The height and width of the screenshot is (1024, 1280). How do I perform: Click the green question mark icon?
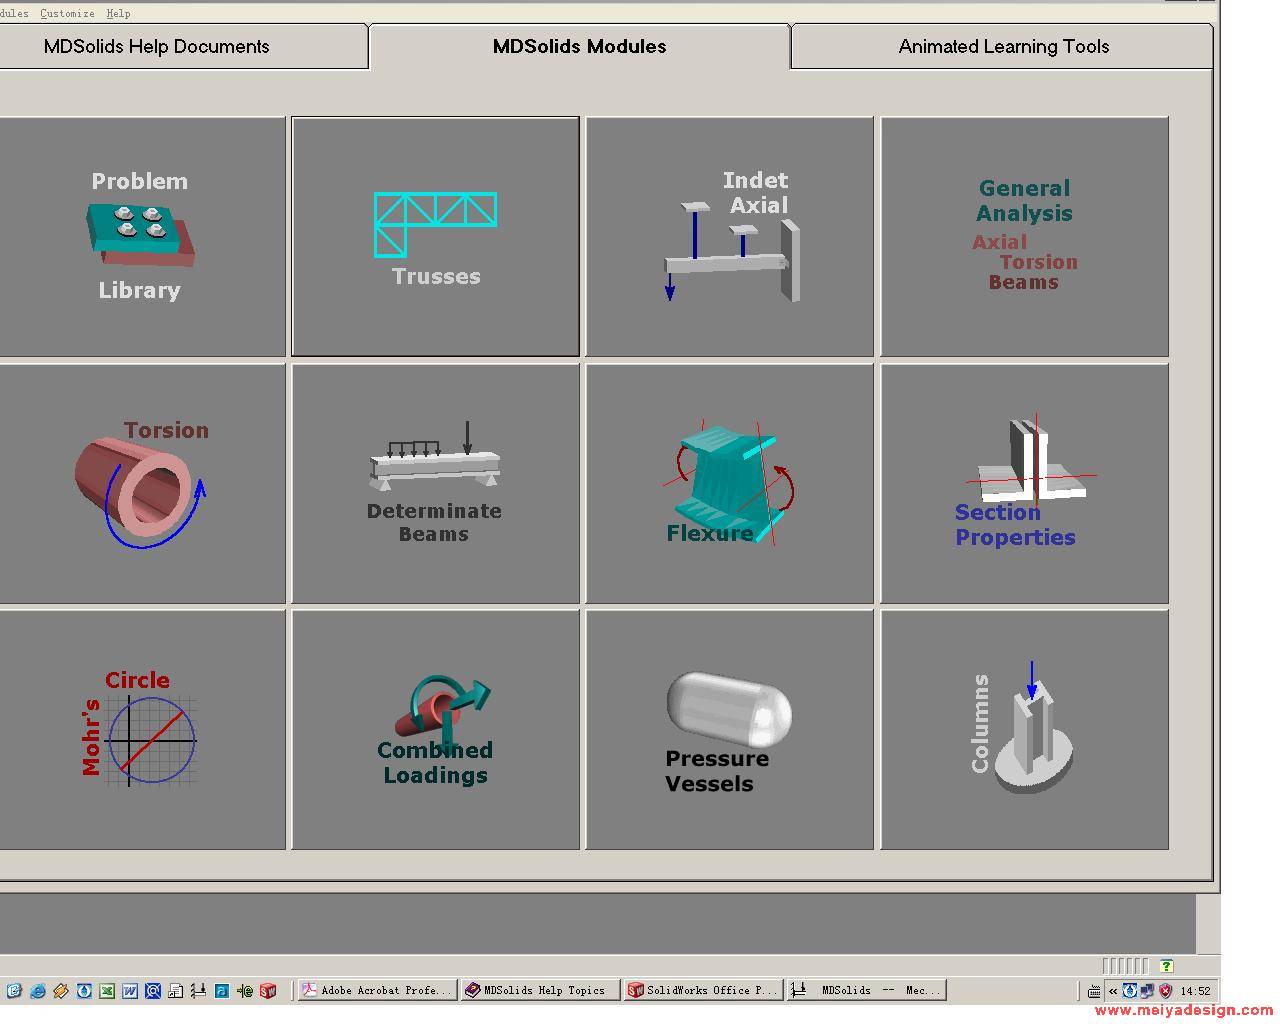pyautogui.click(x=1167, y=966)
